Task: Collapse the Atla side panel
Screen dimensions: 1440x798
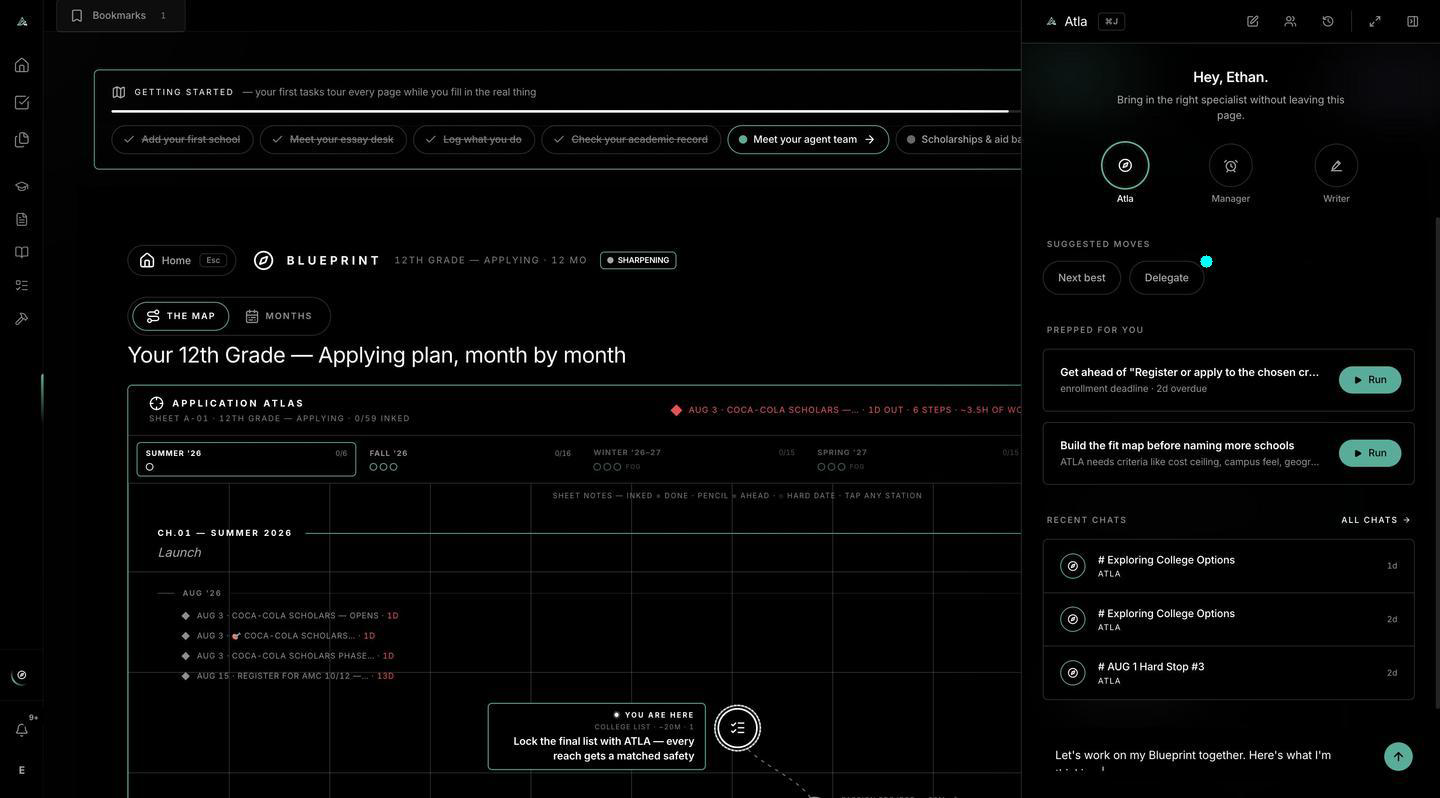Action: pyautogui.click(x=1413, y=21)
